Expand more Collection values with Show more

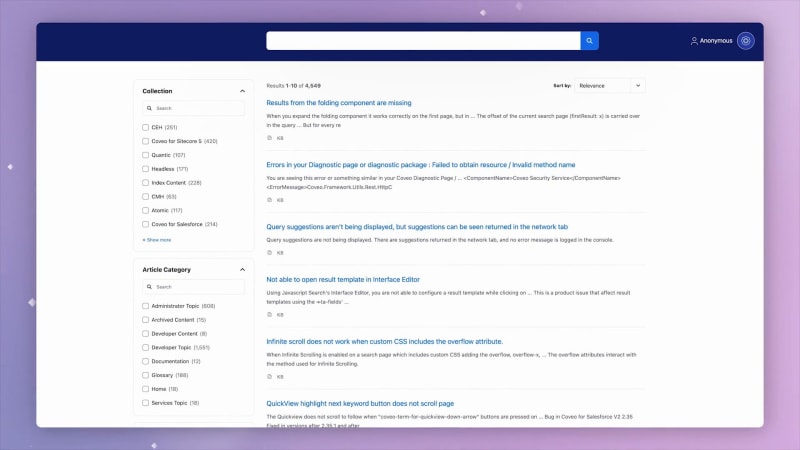pyautogui.click(x=157, y=240)
